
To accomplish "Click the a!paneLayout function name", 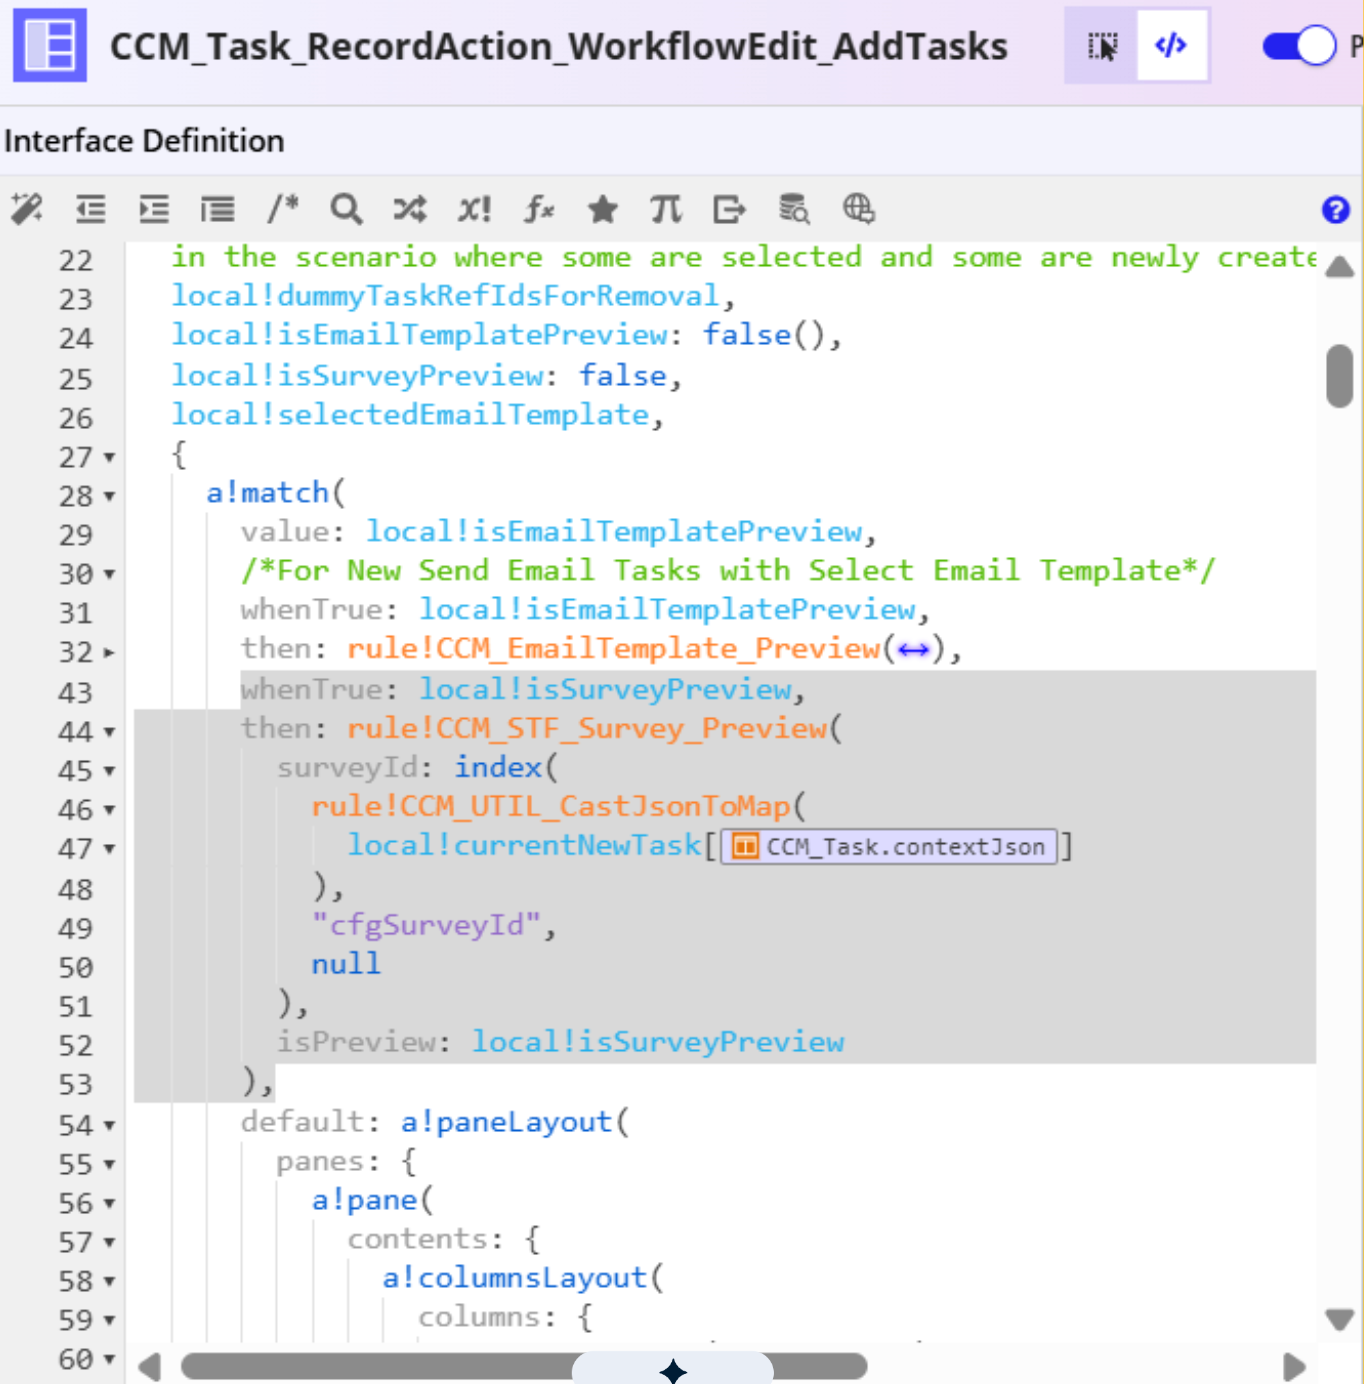I will pyautogui.click(x=506, y=1122).
